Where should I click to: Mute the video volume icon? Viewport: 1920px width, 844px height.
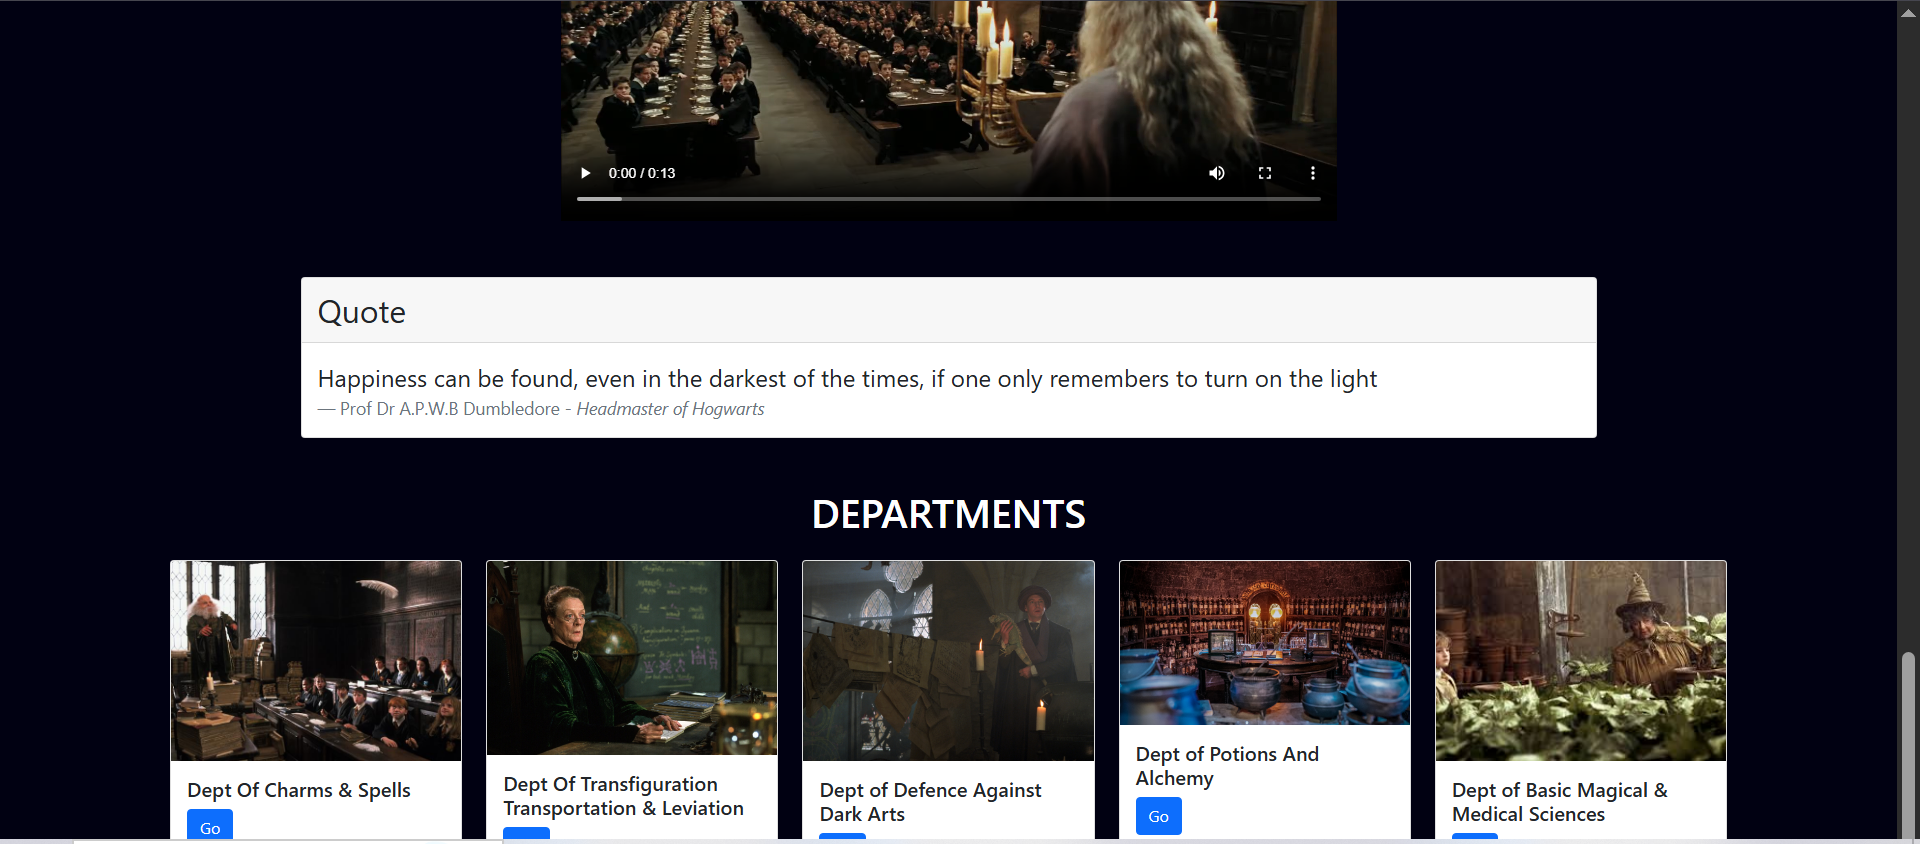coord(1216,173)
